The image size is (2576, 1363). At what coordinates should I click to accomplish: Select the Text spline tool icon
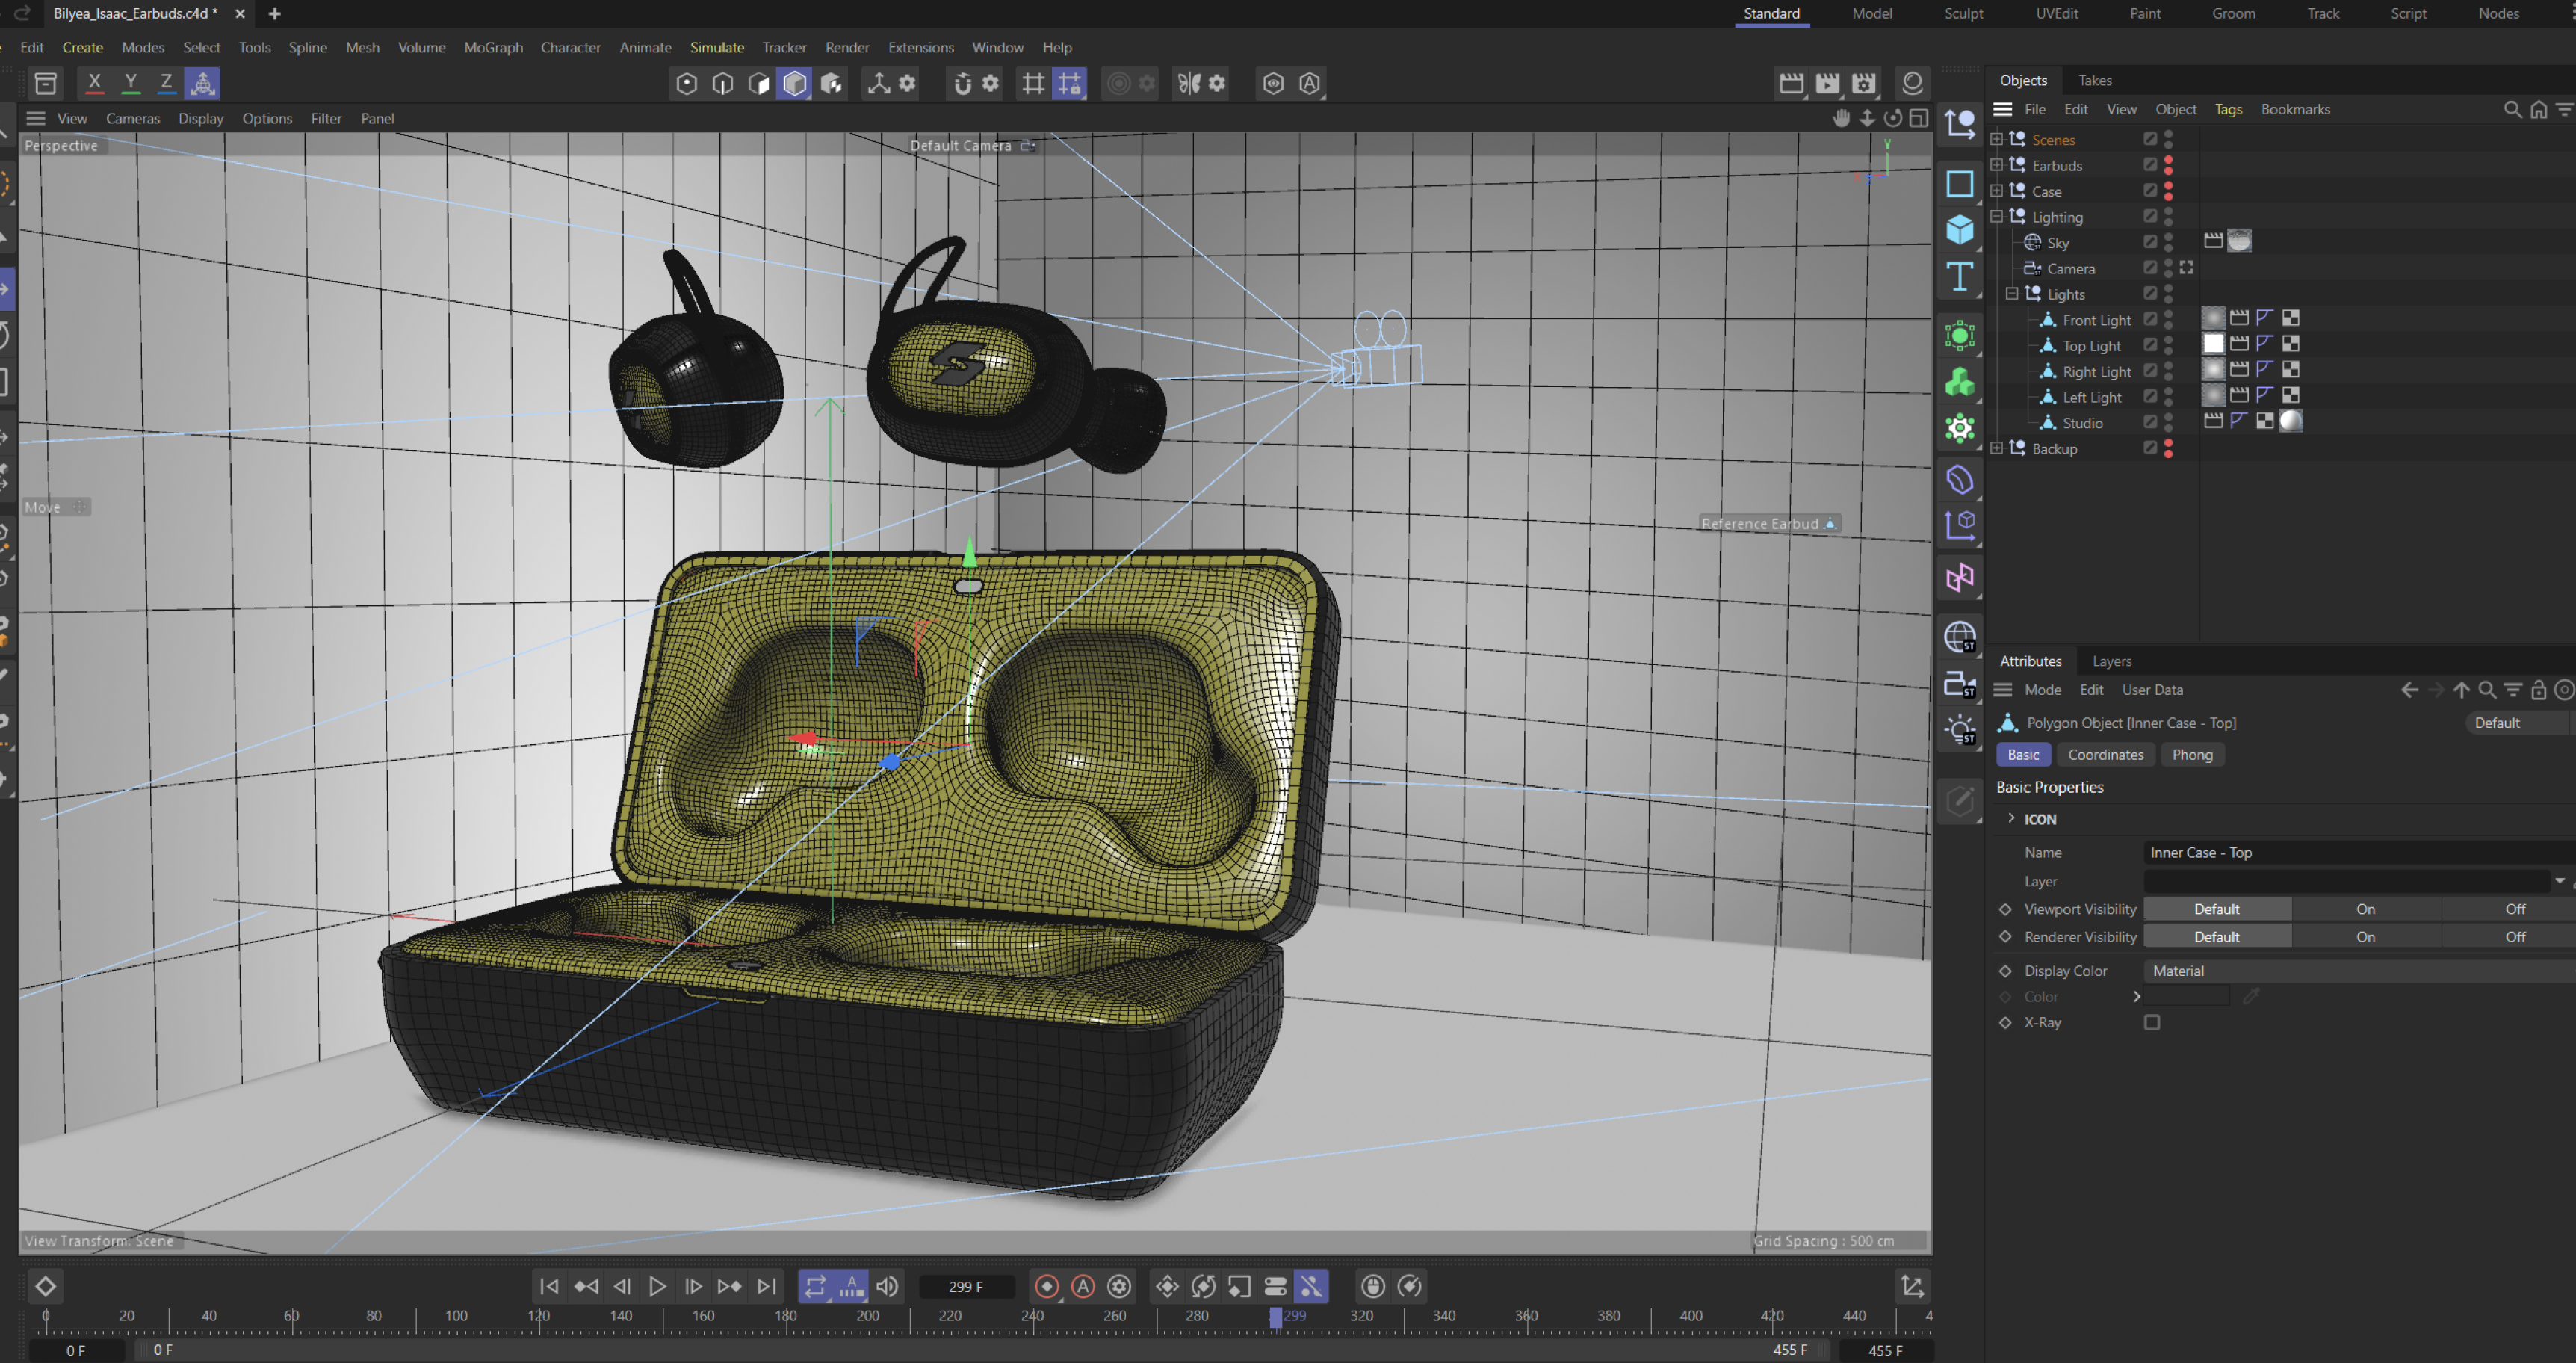pos(1959,276)
